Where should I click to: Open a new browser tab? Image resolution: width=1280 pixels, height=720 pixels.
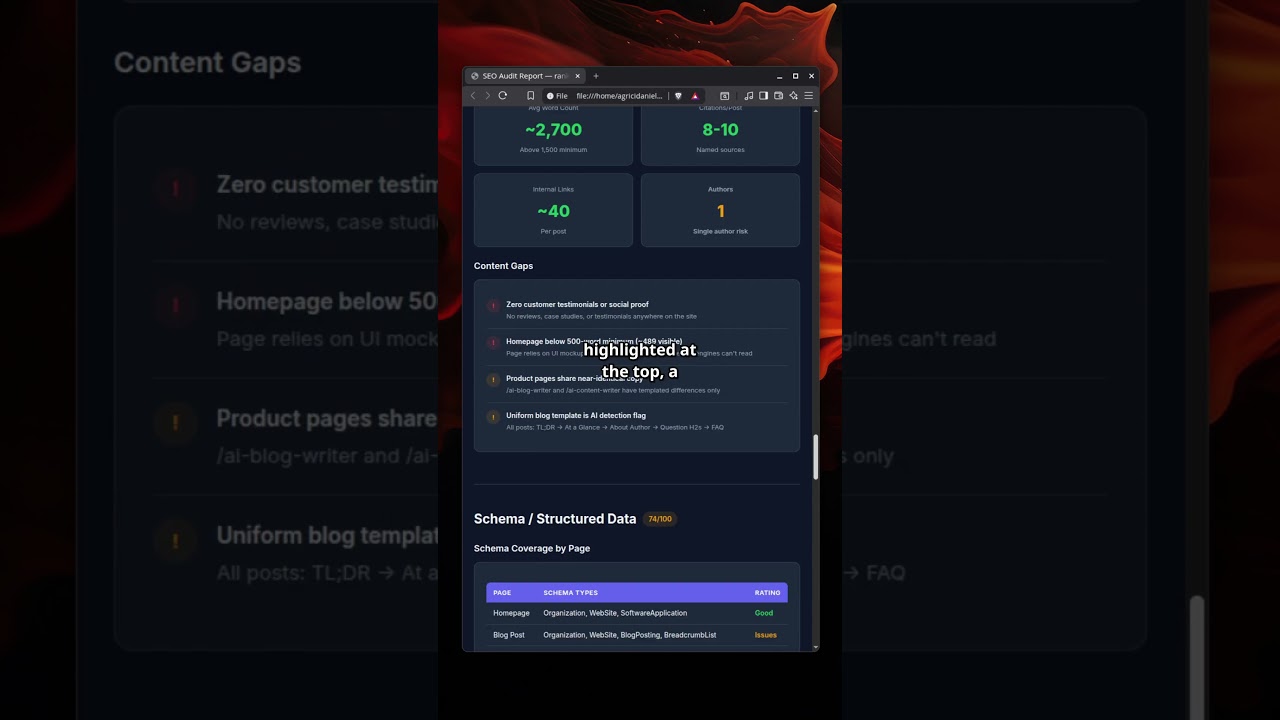[596, 76]
